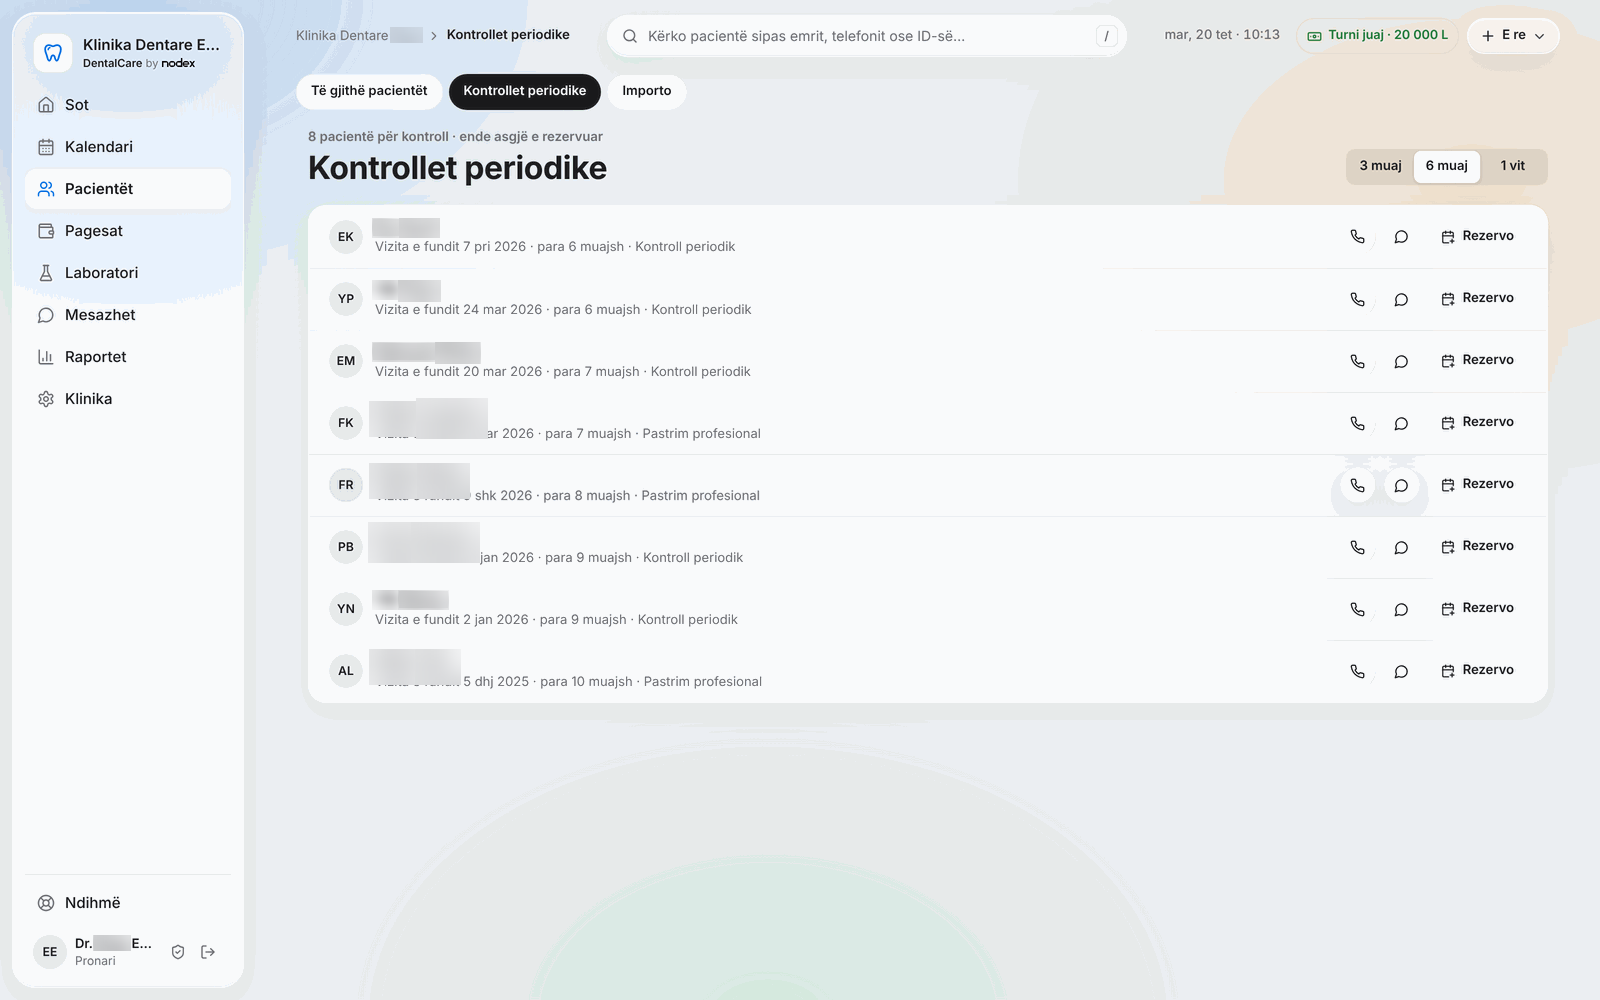Switch to Të gjithë pacientët tab
This screenshot has height=1000, width=1600.
[x=369, y=91]
